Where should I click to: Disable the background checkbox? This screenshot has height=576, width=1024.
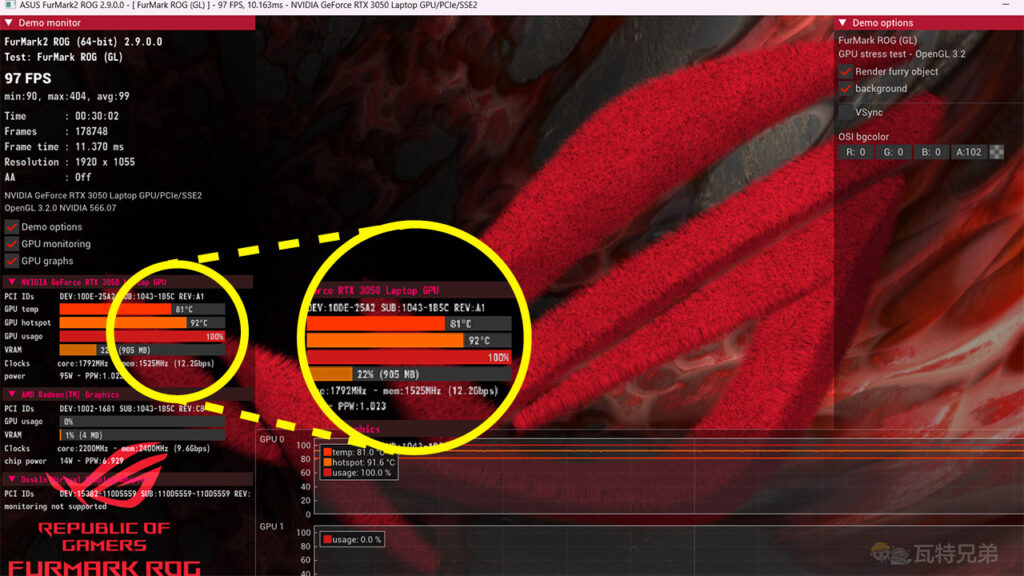tap(846, 89)
